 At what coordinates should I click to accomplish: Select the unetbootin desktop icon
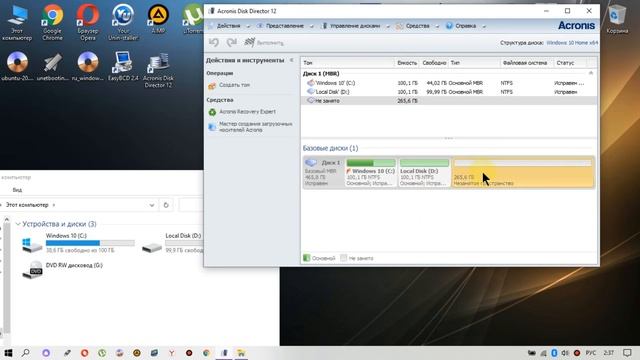(x=52, y=67)
